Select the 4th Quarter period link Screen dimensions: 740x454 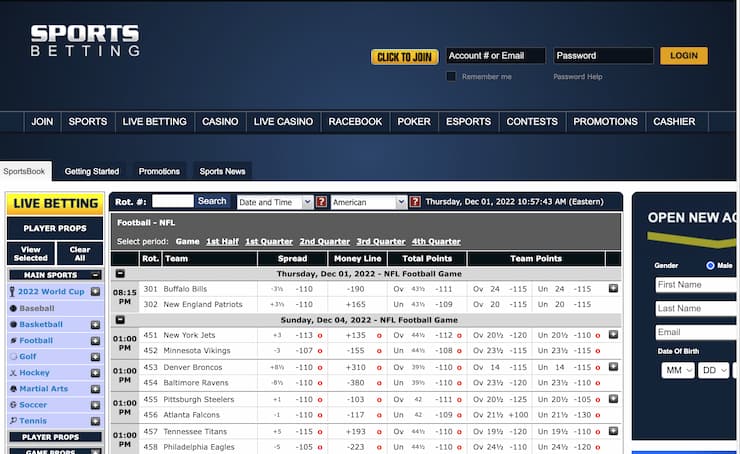(x=436, y=241)
